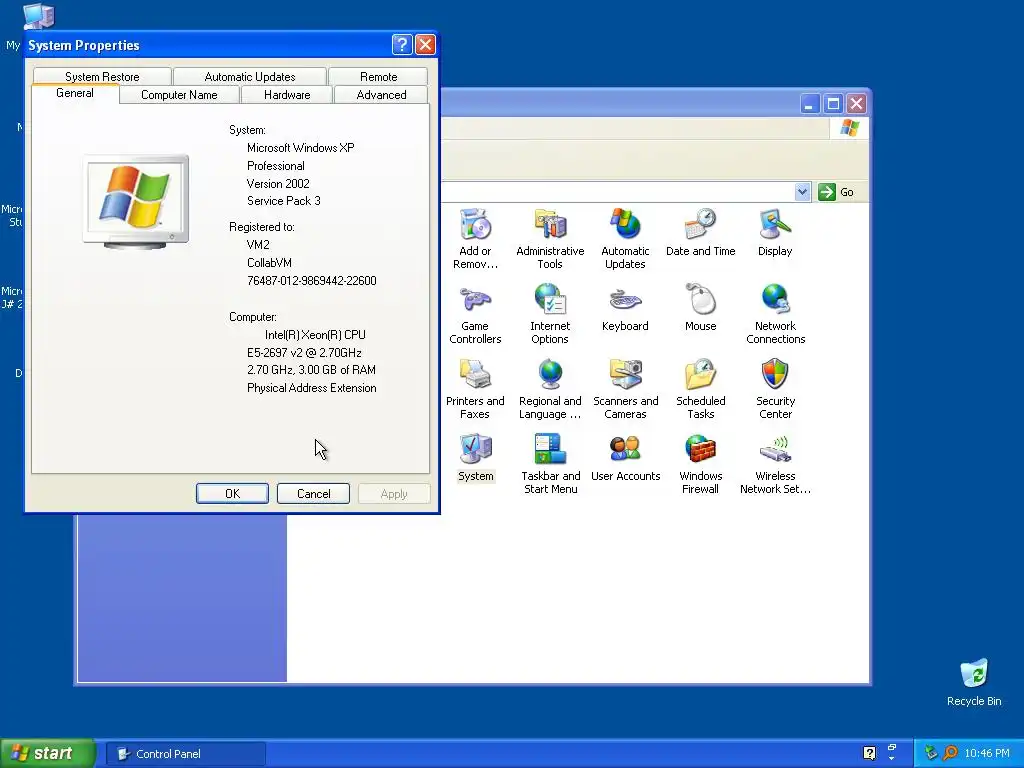Maximize the Control Panel window
The width and height of the screenshot is (1024, 768).
[x=833, y=103]
